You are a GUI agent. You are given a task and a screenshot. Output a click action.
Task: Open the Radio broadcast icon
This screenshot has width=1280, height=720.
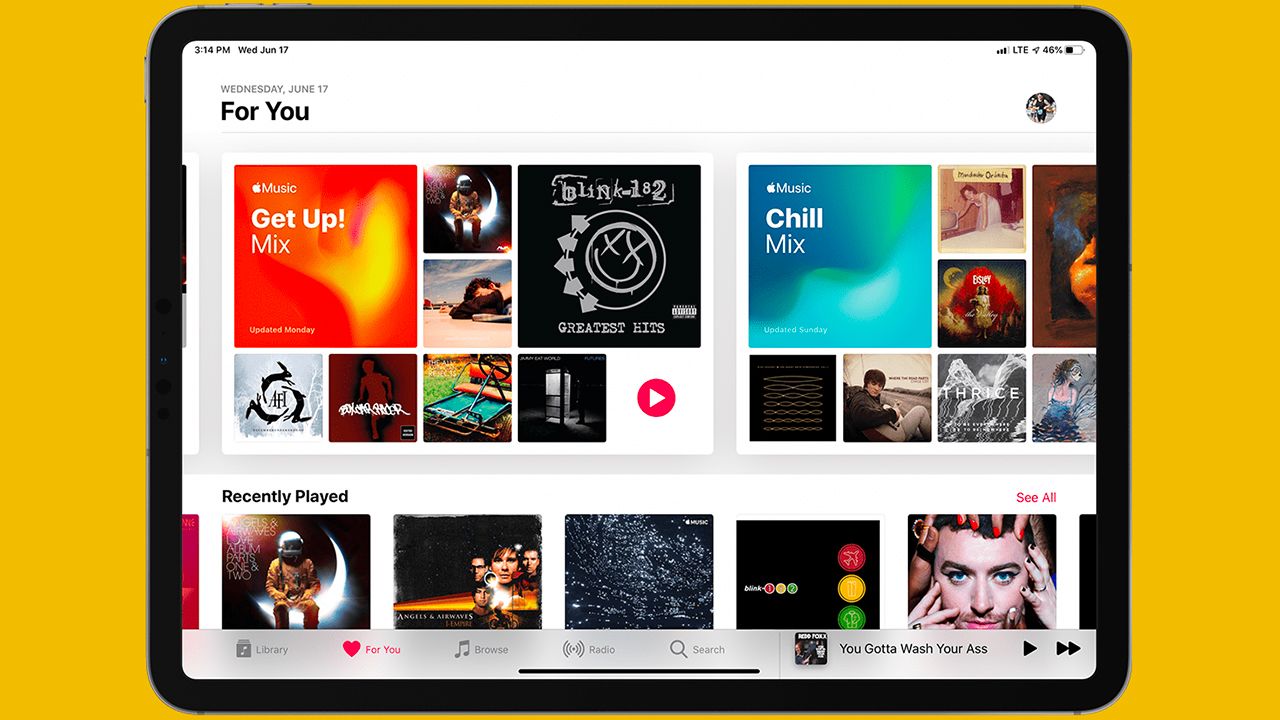[x=573, y=649]
